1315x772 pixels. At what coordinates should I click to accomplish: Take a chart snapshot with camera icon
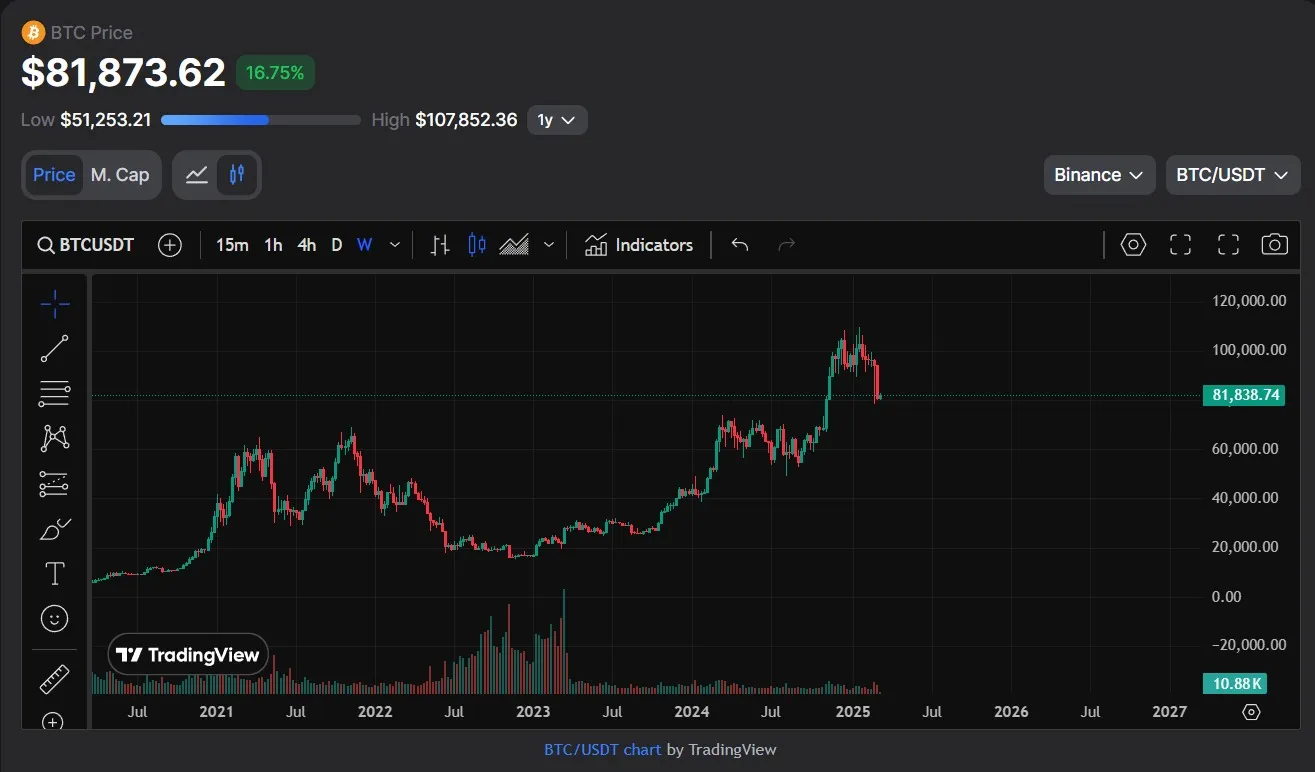(1274, 245)
